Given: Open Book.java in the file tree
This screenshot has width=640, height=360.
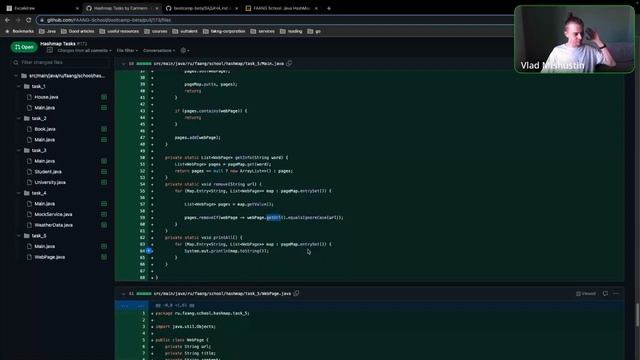Looking at the screenshot, I should (x=45, y=129).
